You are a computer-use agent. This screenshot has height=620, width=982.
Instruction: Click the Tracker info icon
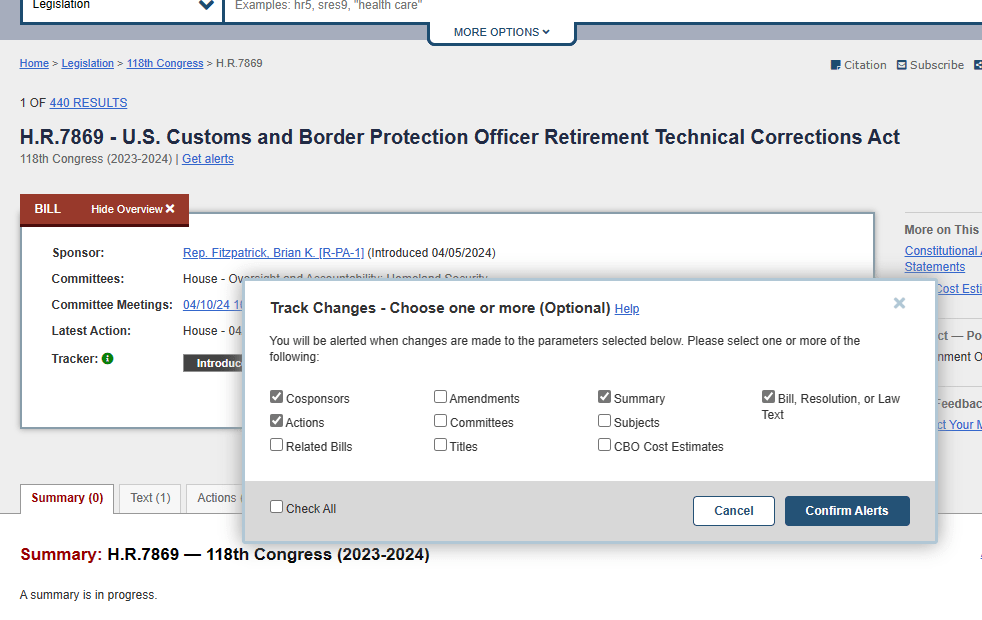[x=108, y=358]
